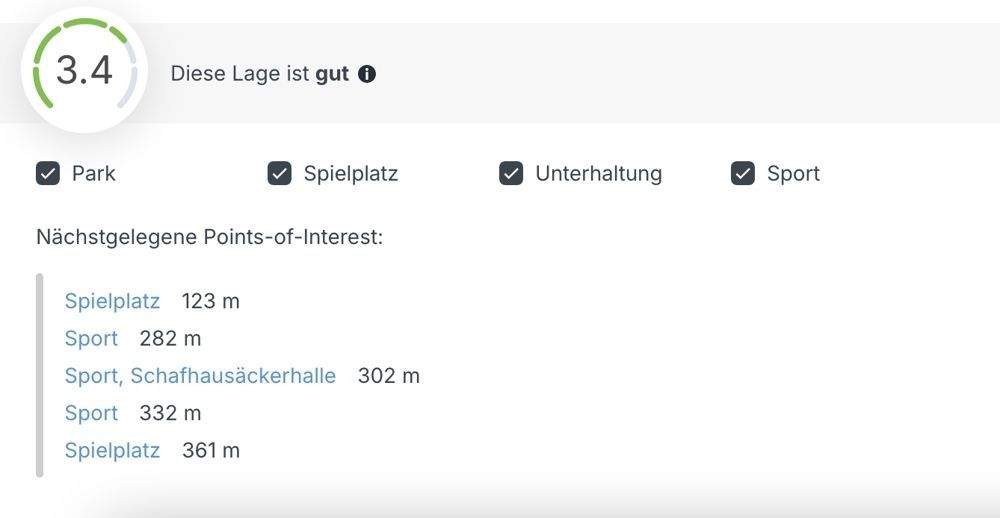
Task: Click the grey vertical bar beside list
Action: (40, 375)
